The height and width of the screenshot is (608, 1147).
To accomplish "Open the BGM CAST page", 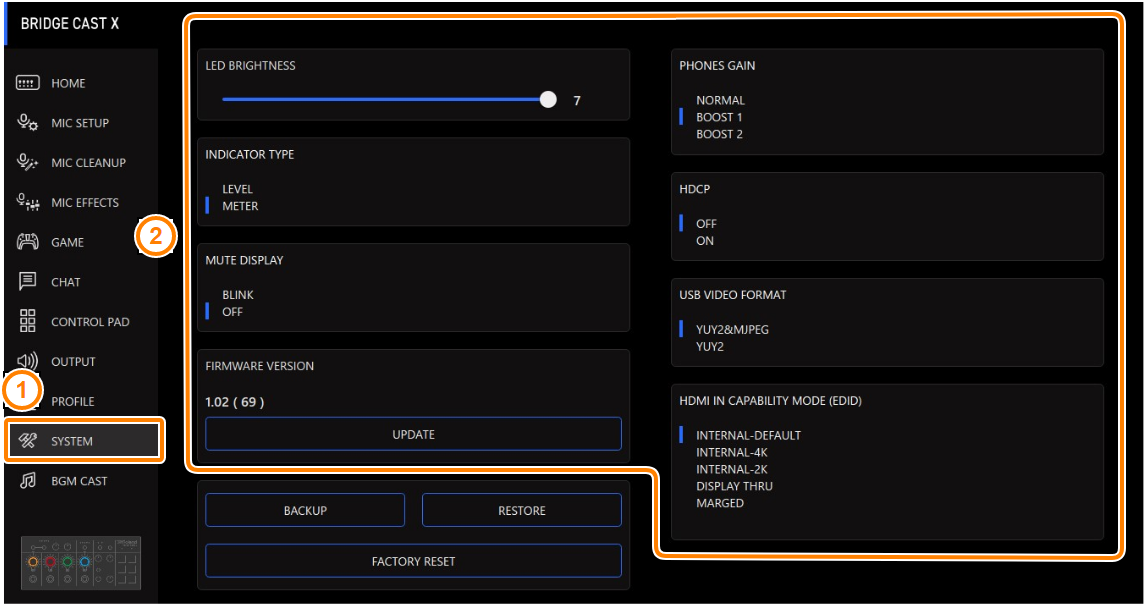I will (79, 481).
